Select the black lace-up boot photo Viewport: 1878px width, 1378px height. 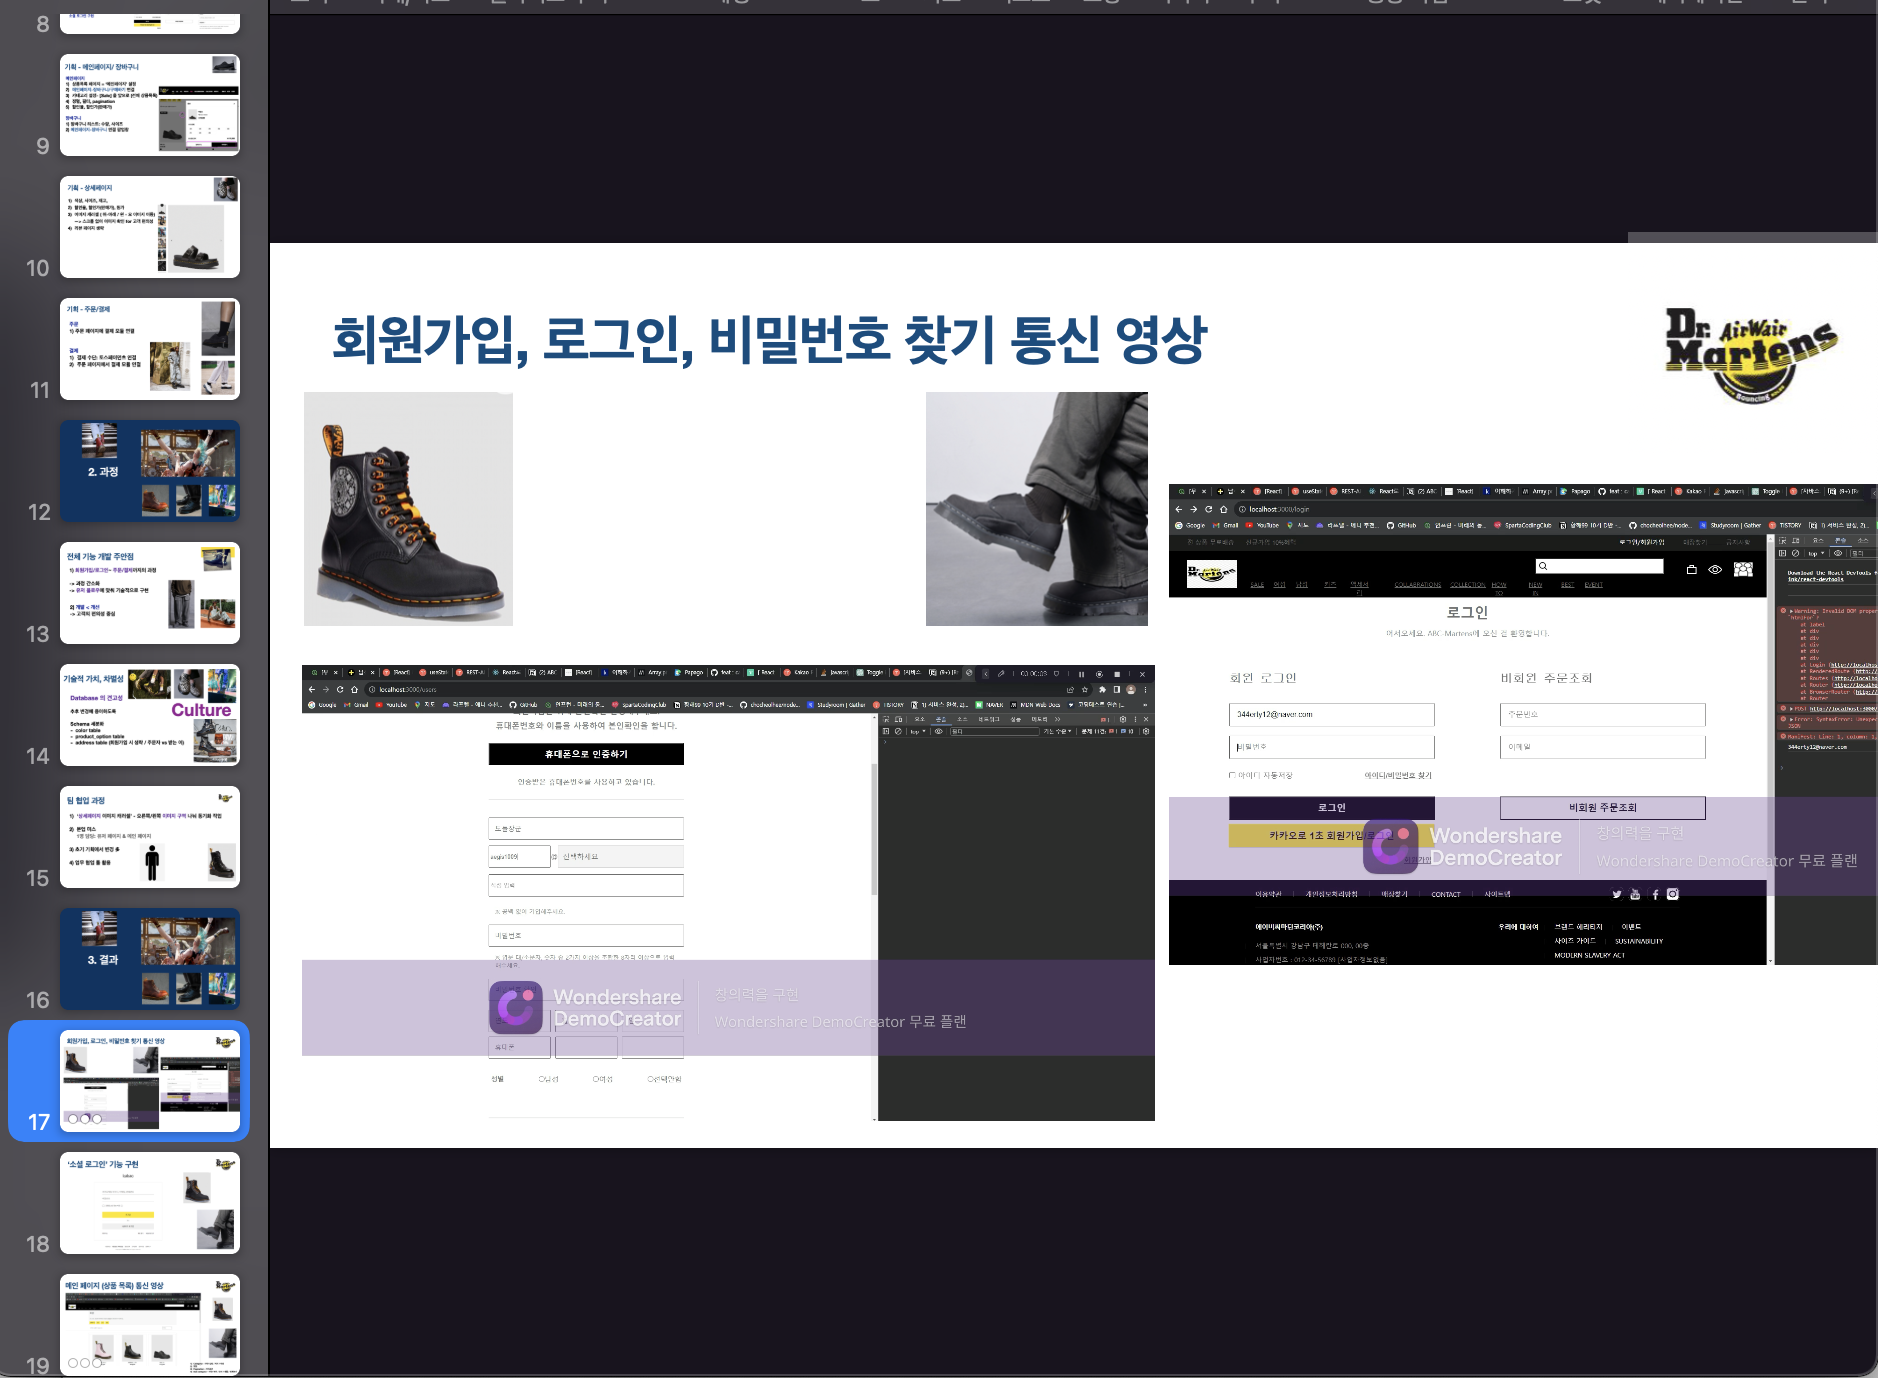pyautogui.click(x=408, y=509)
